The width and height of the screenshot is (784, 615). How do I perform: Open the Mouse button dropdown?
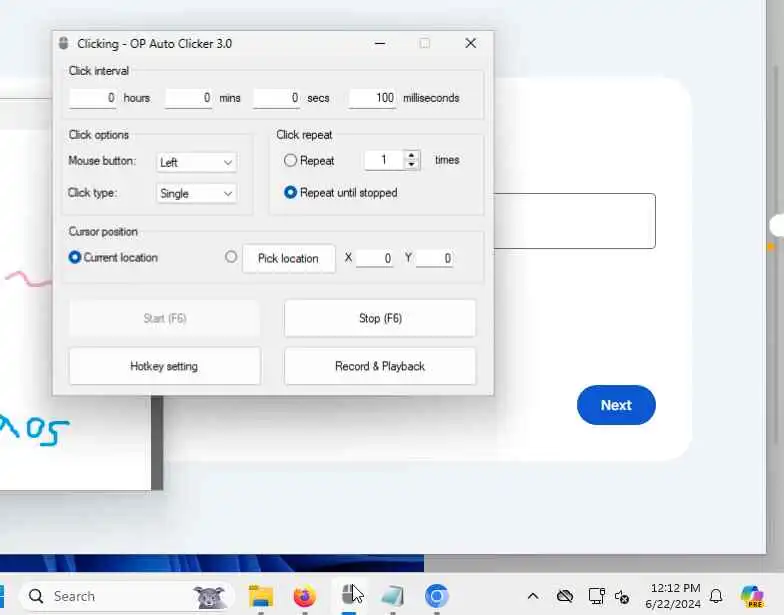coord(196,162)
